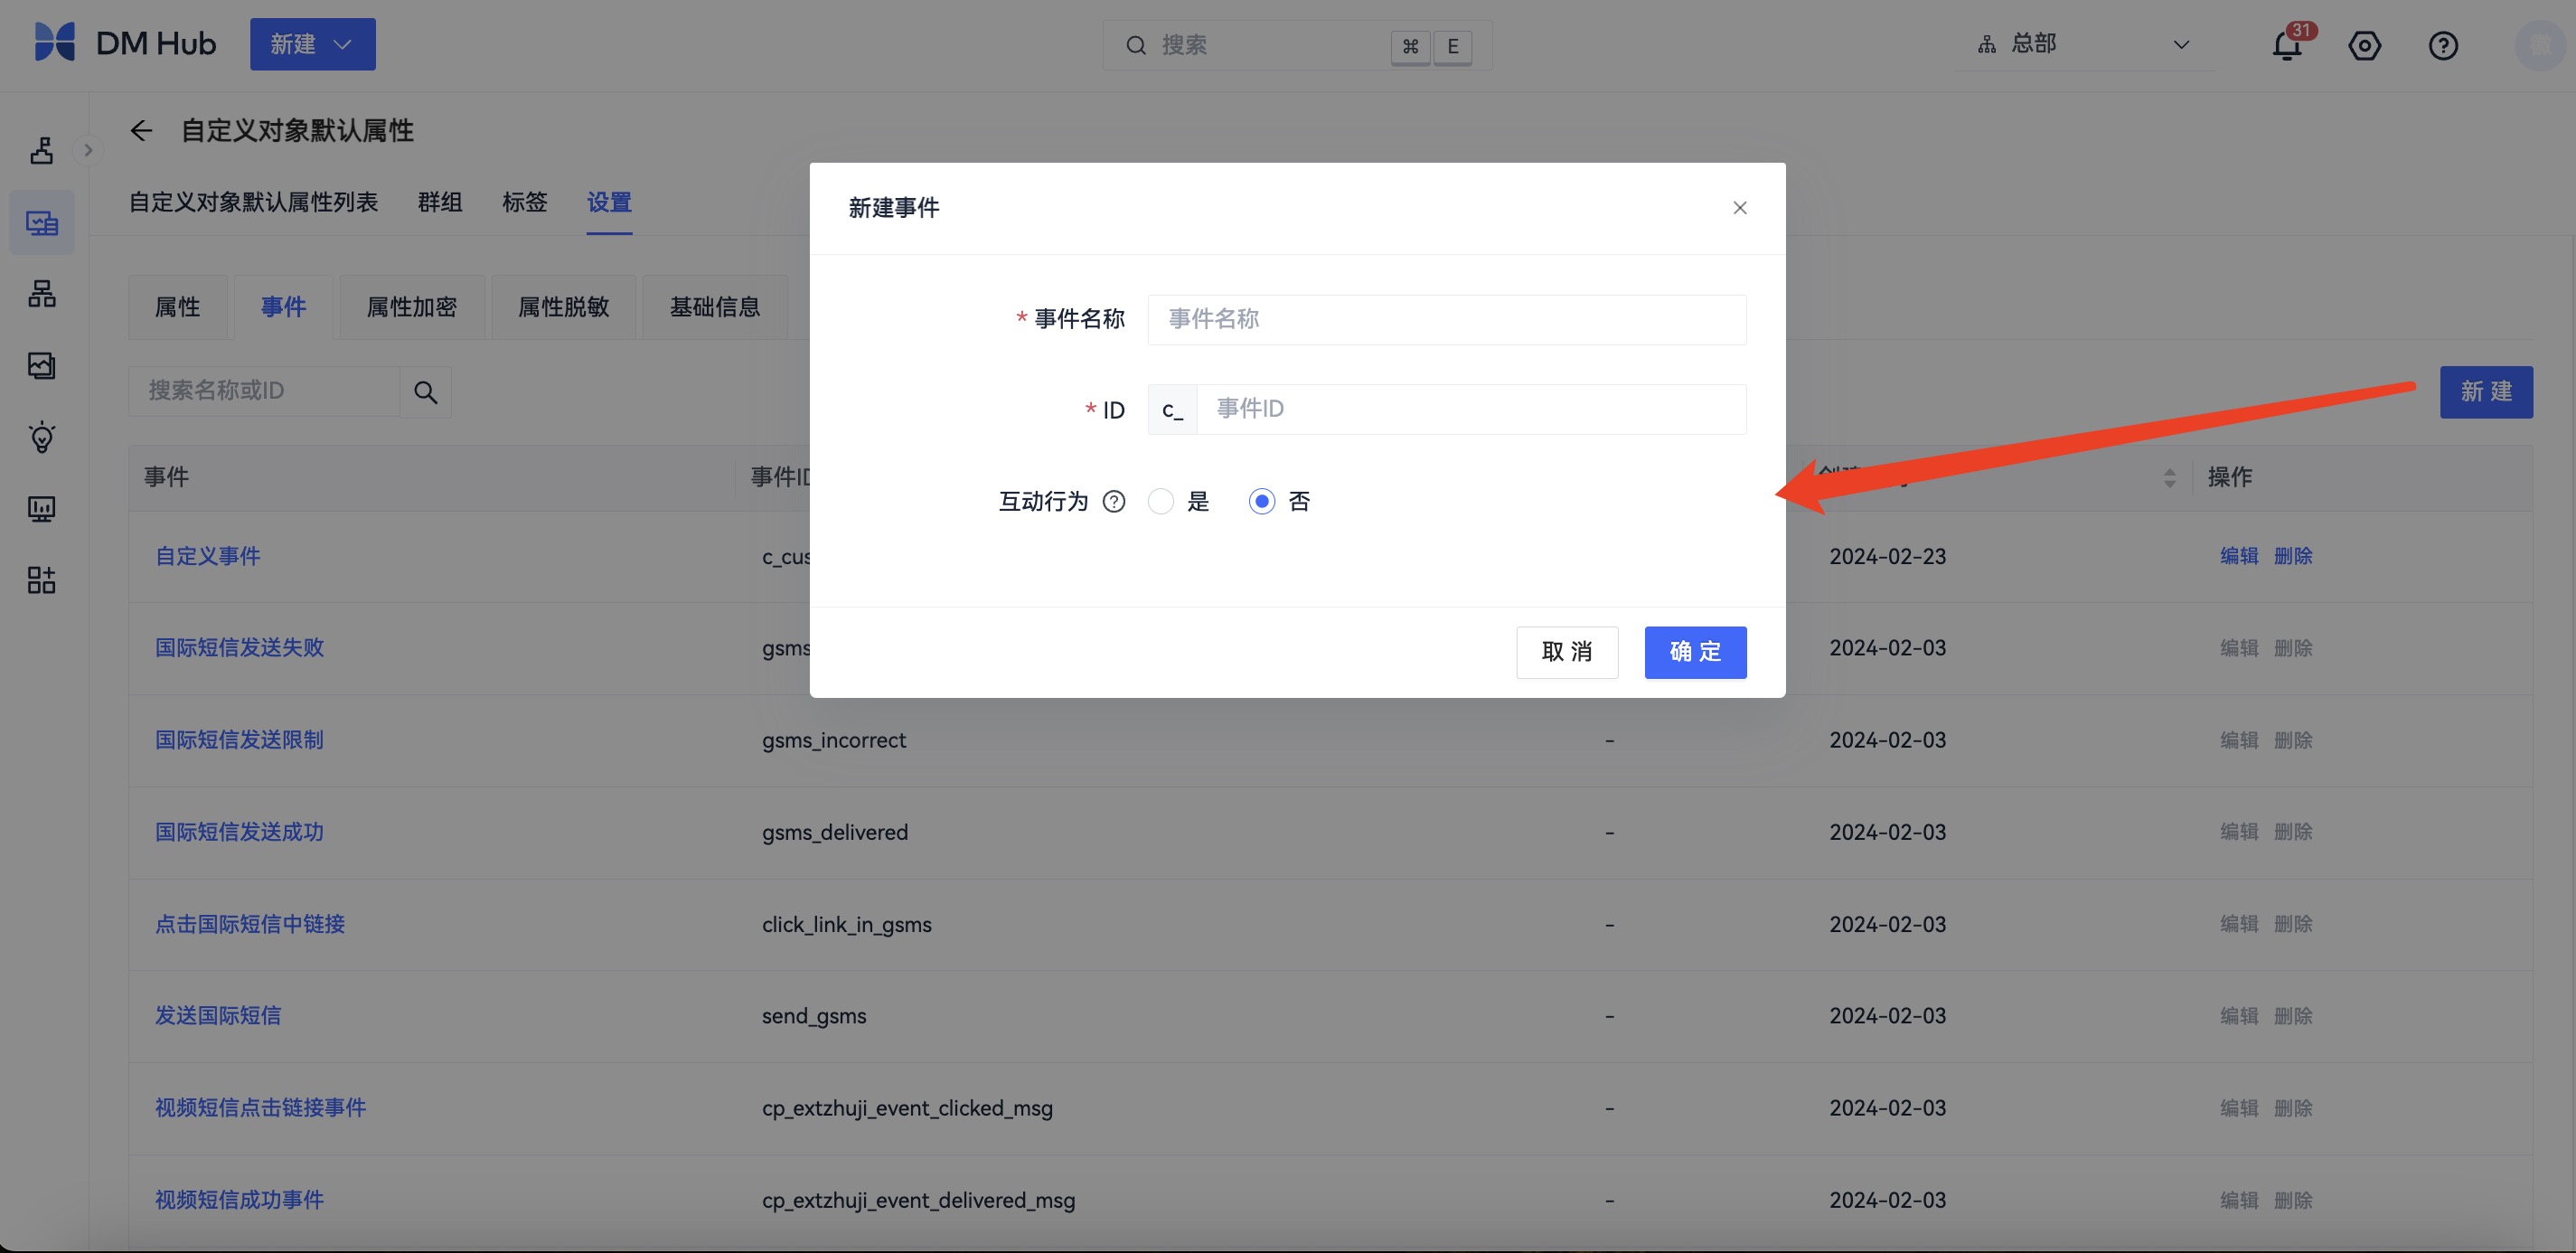
Task: Open the first sidebar icon (org person)
Action: click(42, 151)
